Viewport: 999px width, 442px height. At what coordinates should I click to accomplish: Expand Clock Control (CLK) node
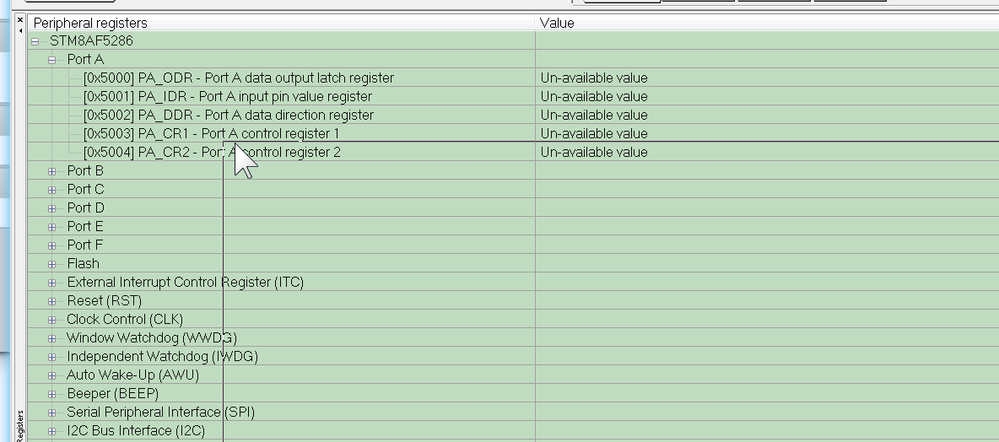53,319
